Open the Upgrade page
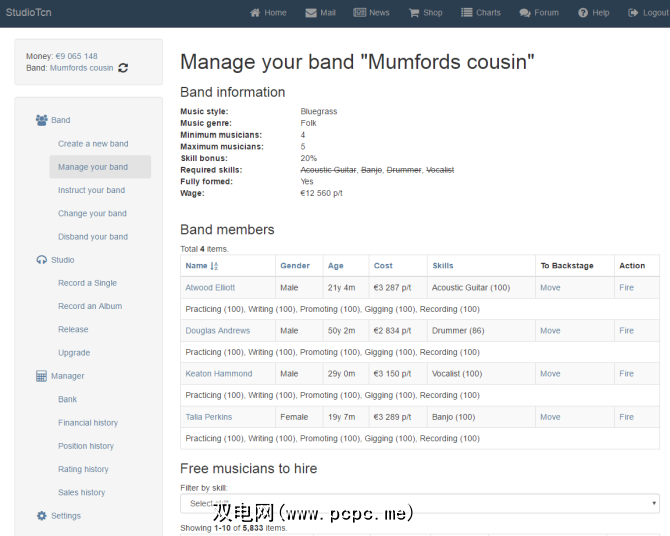Image resolution: width=670 pixels, height=536 pixels. click(74, 353)
